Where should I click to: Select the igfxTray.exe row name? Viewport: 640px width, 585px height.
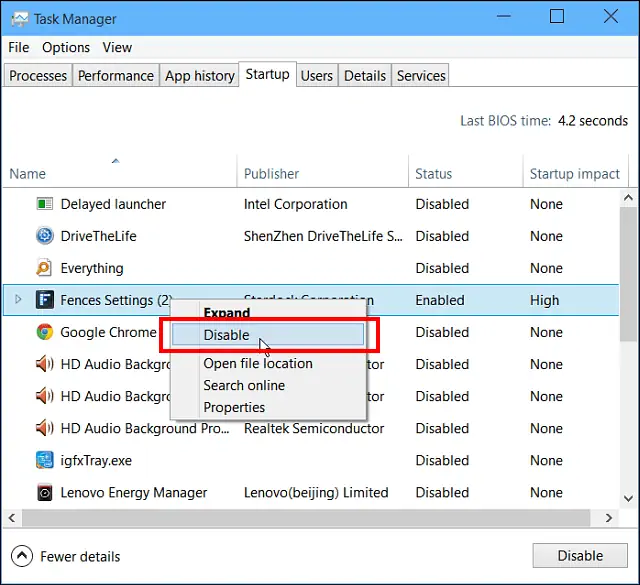96,460
